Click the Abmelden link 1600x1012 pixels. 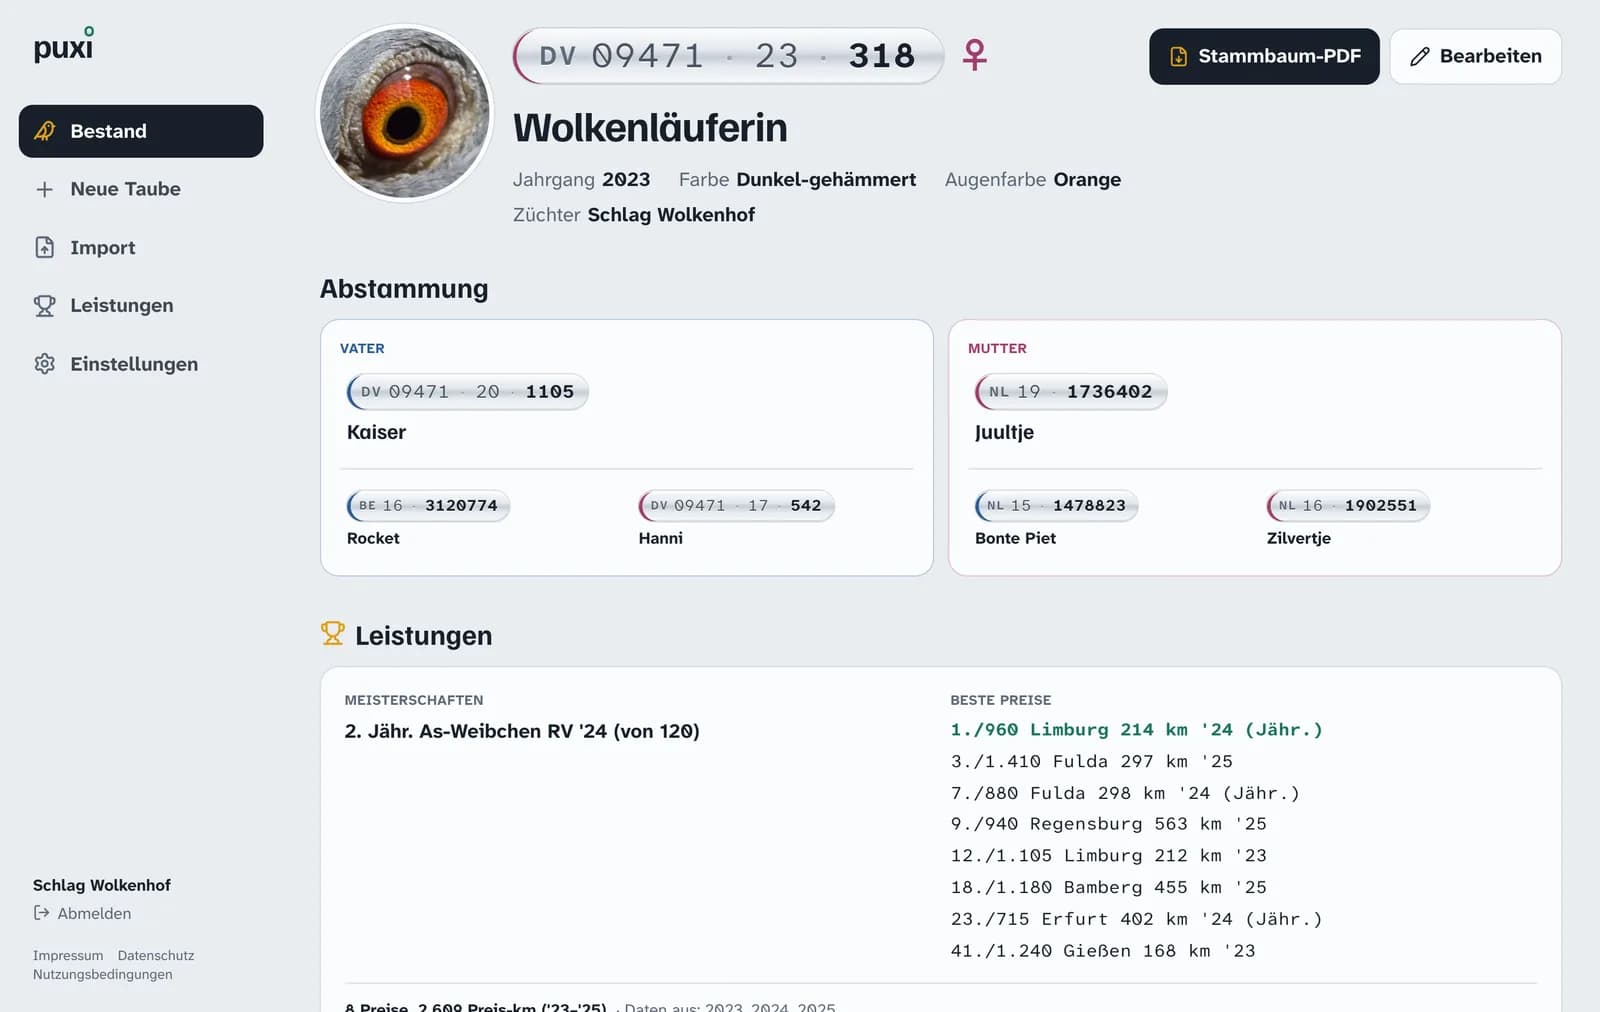82,913
